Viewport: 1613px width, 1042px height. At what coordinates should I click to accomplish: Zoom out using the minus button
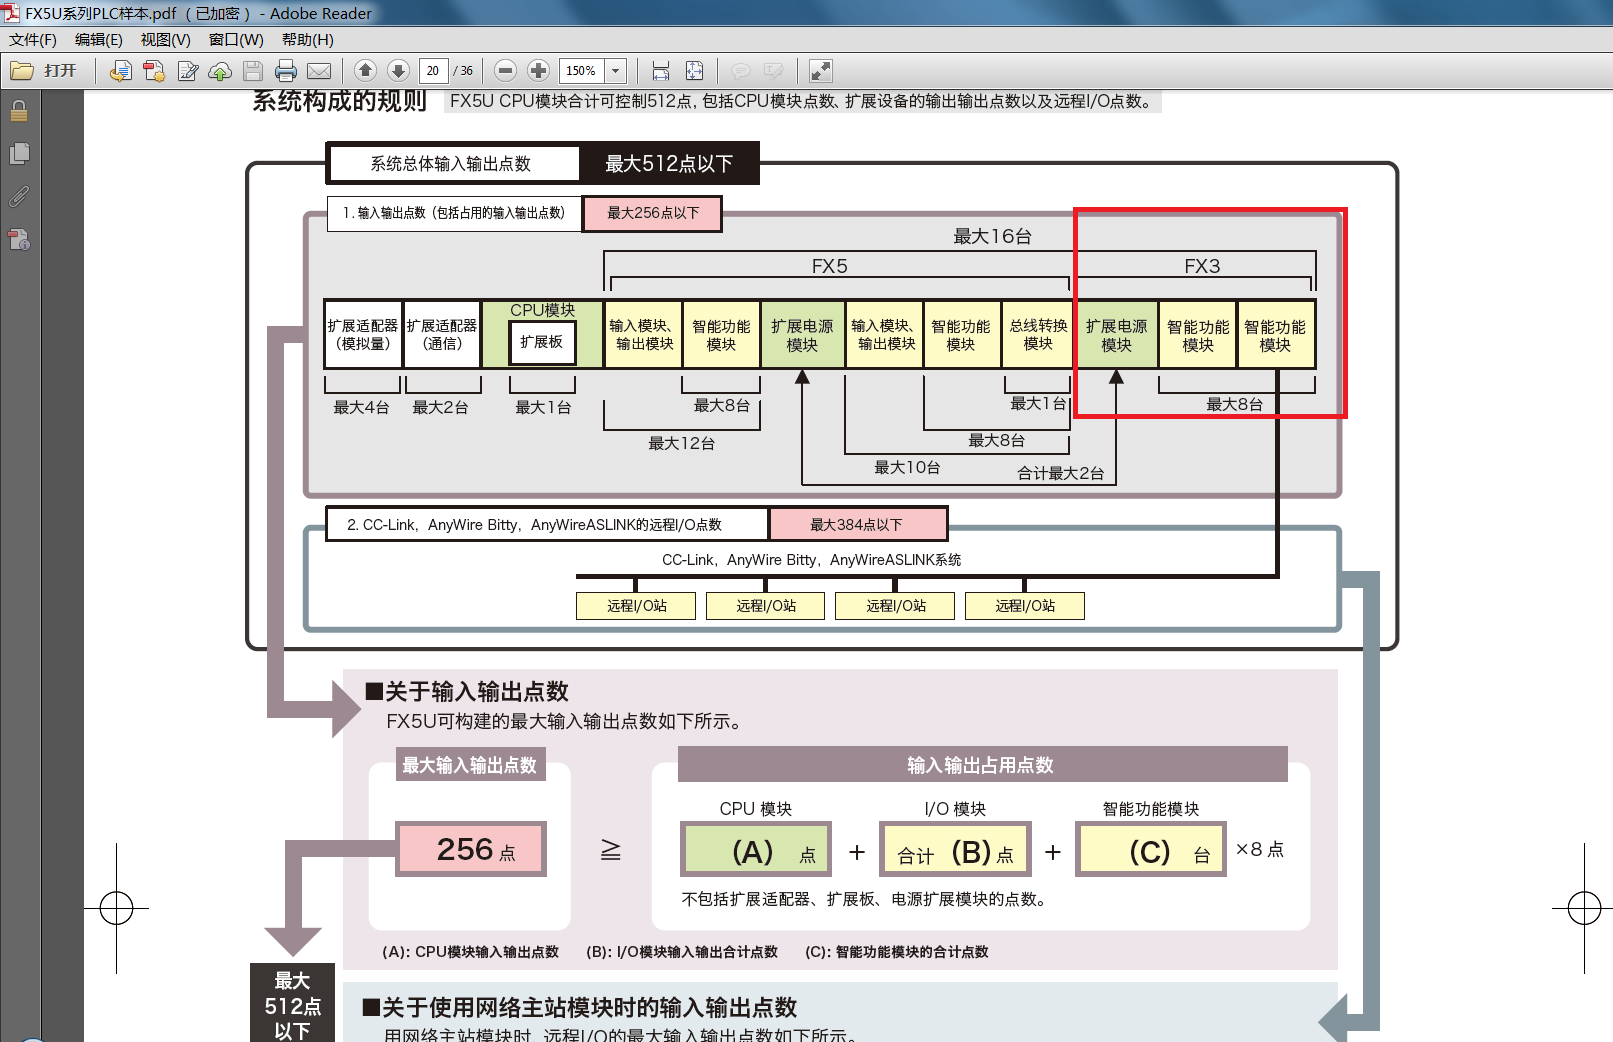click(505, 71)
